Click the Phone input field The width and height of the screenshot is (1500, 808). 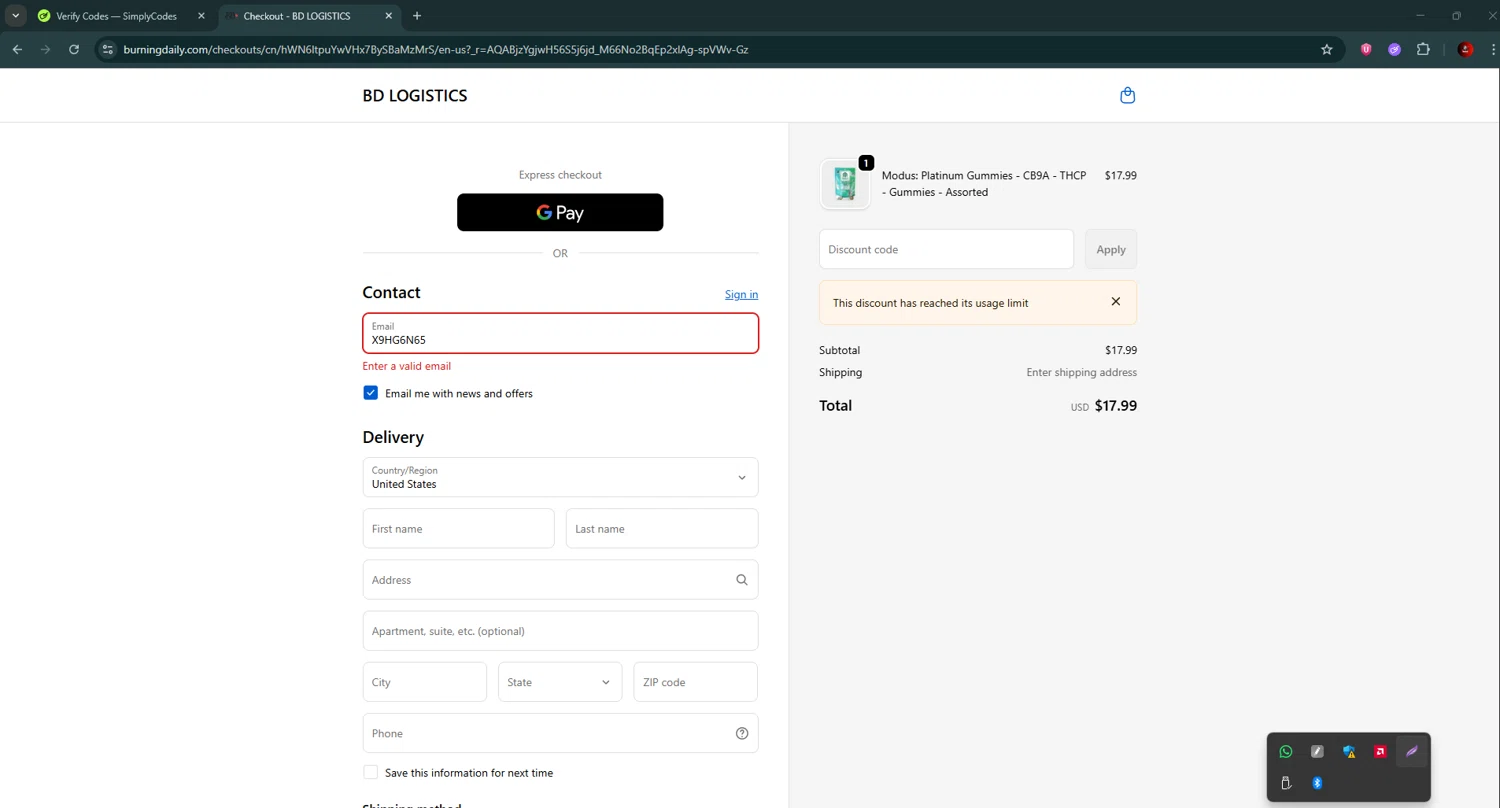pyautogui.click(x=560, y=733)
